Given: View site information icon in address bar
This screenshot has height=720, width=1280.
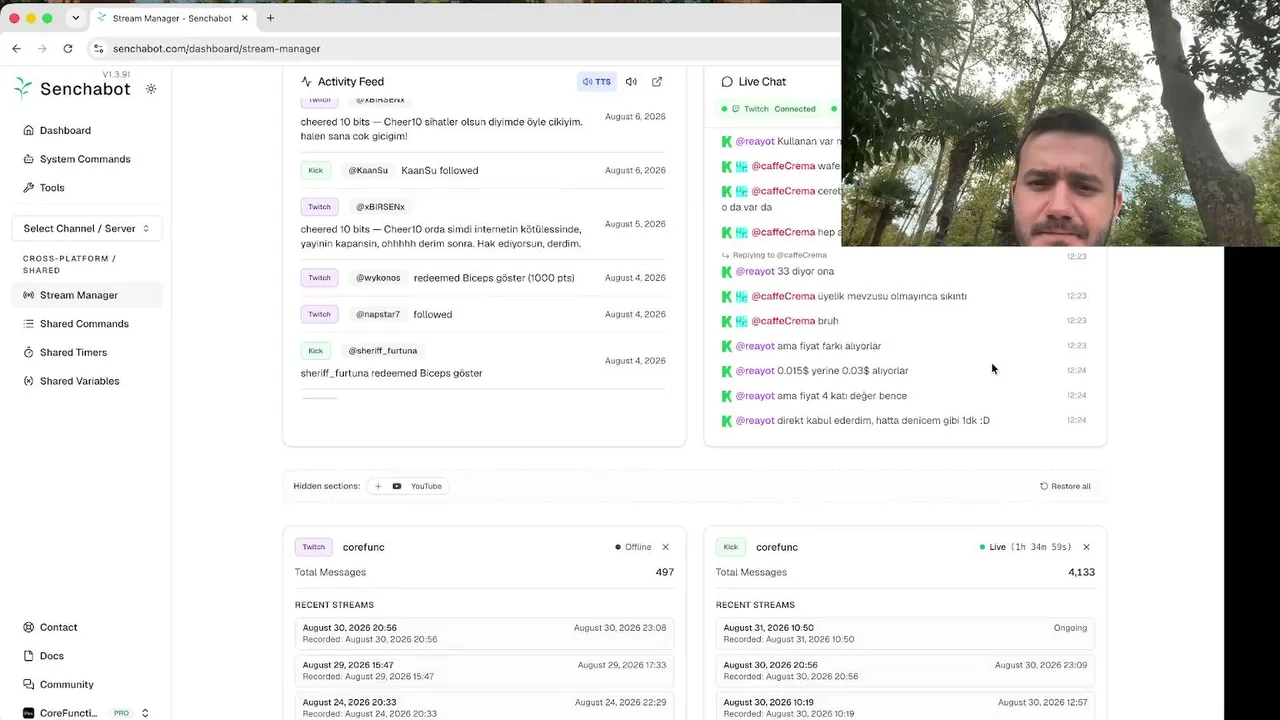Looking at the screenshot, I should tap(98, 48).
